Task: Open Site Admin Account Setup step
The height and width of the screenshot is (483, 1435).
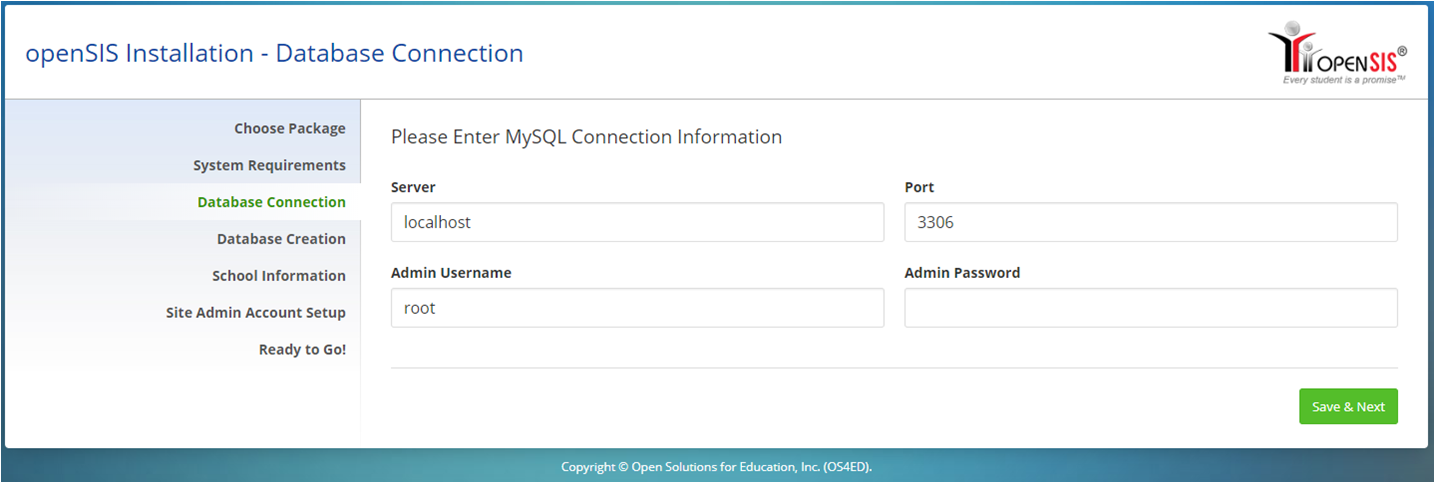Action: (256, 313)
